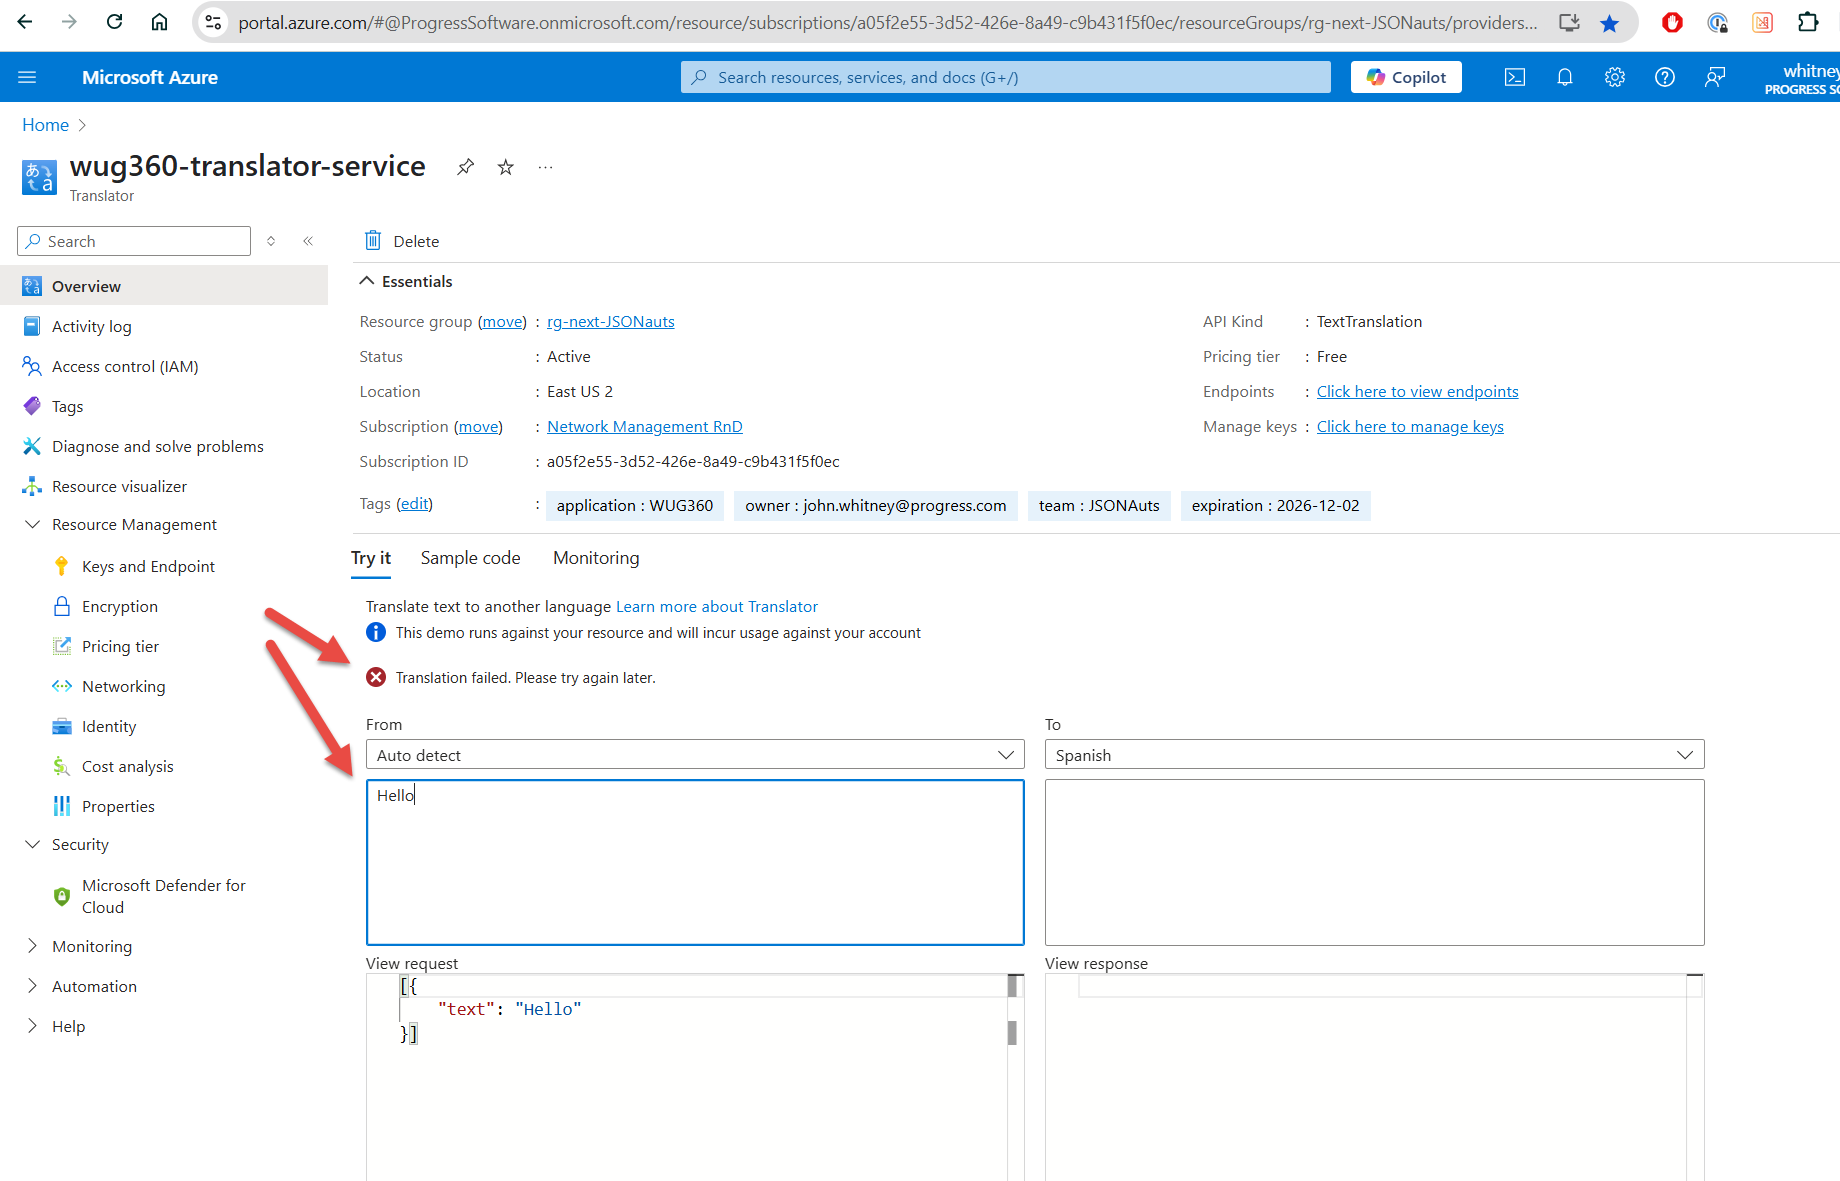Open the browser extensions puzzle icon
Image resolution: width=1840 pixels, height=1181 pixels.
1808,22
